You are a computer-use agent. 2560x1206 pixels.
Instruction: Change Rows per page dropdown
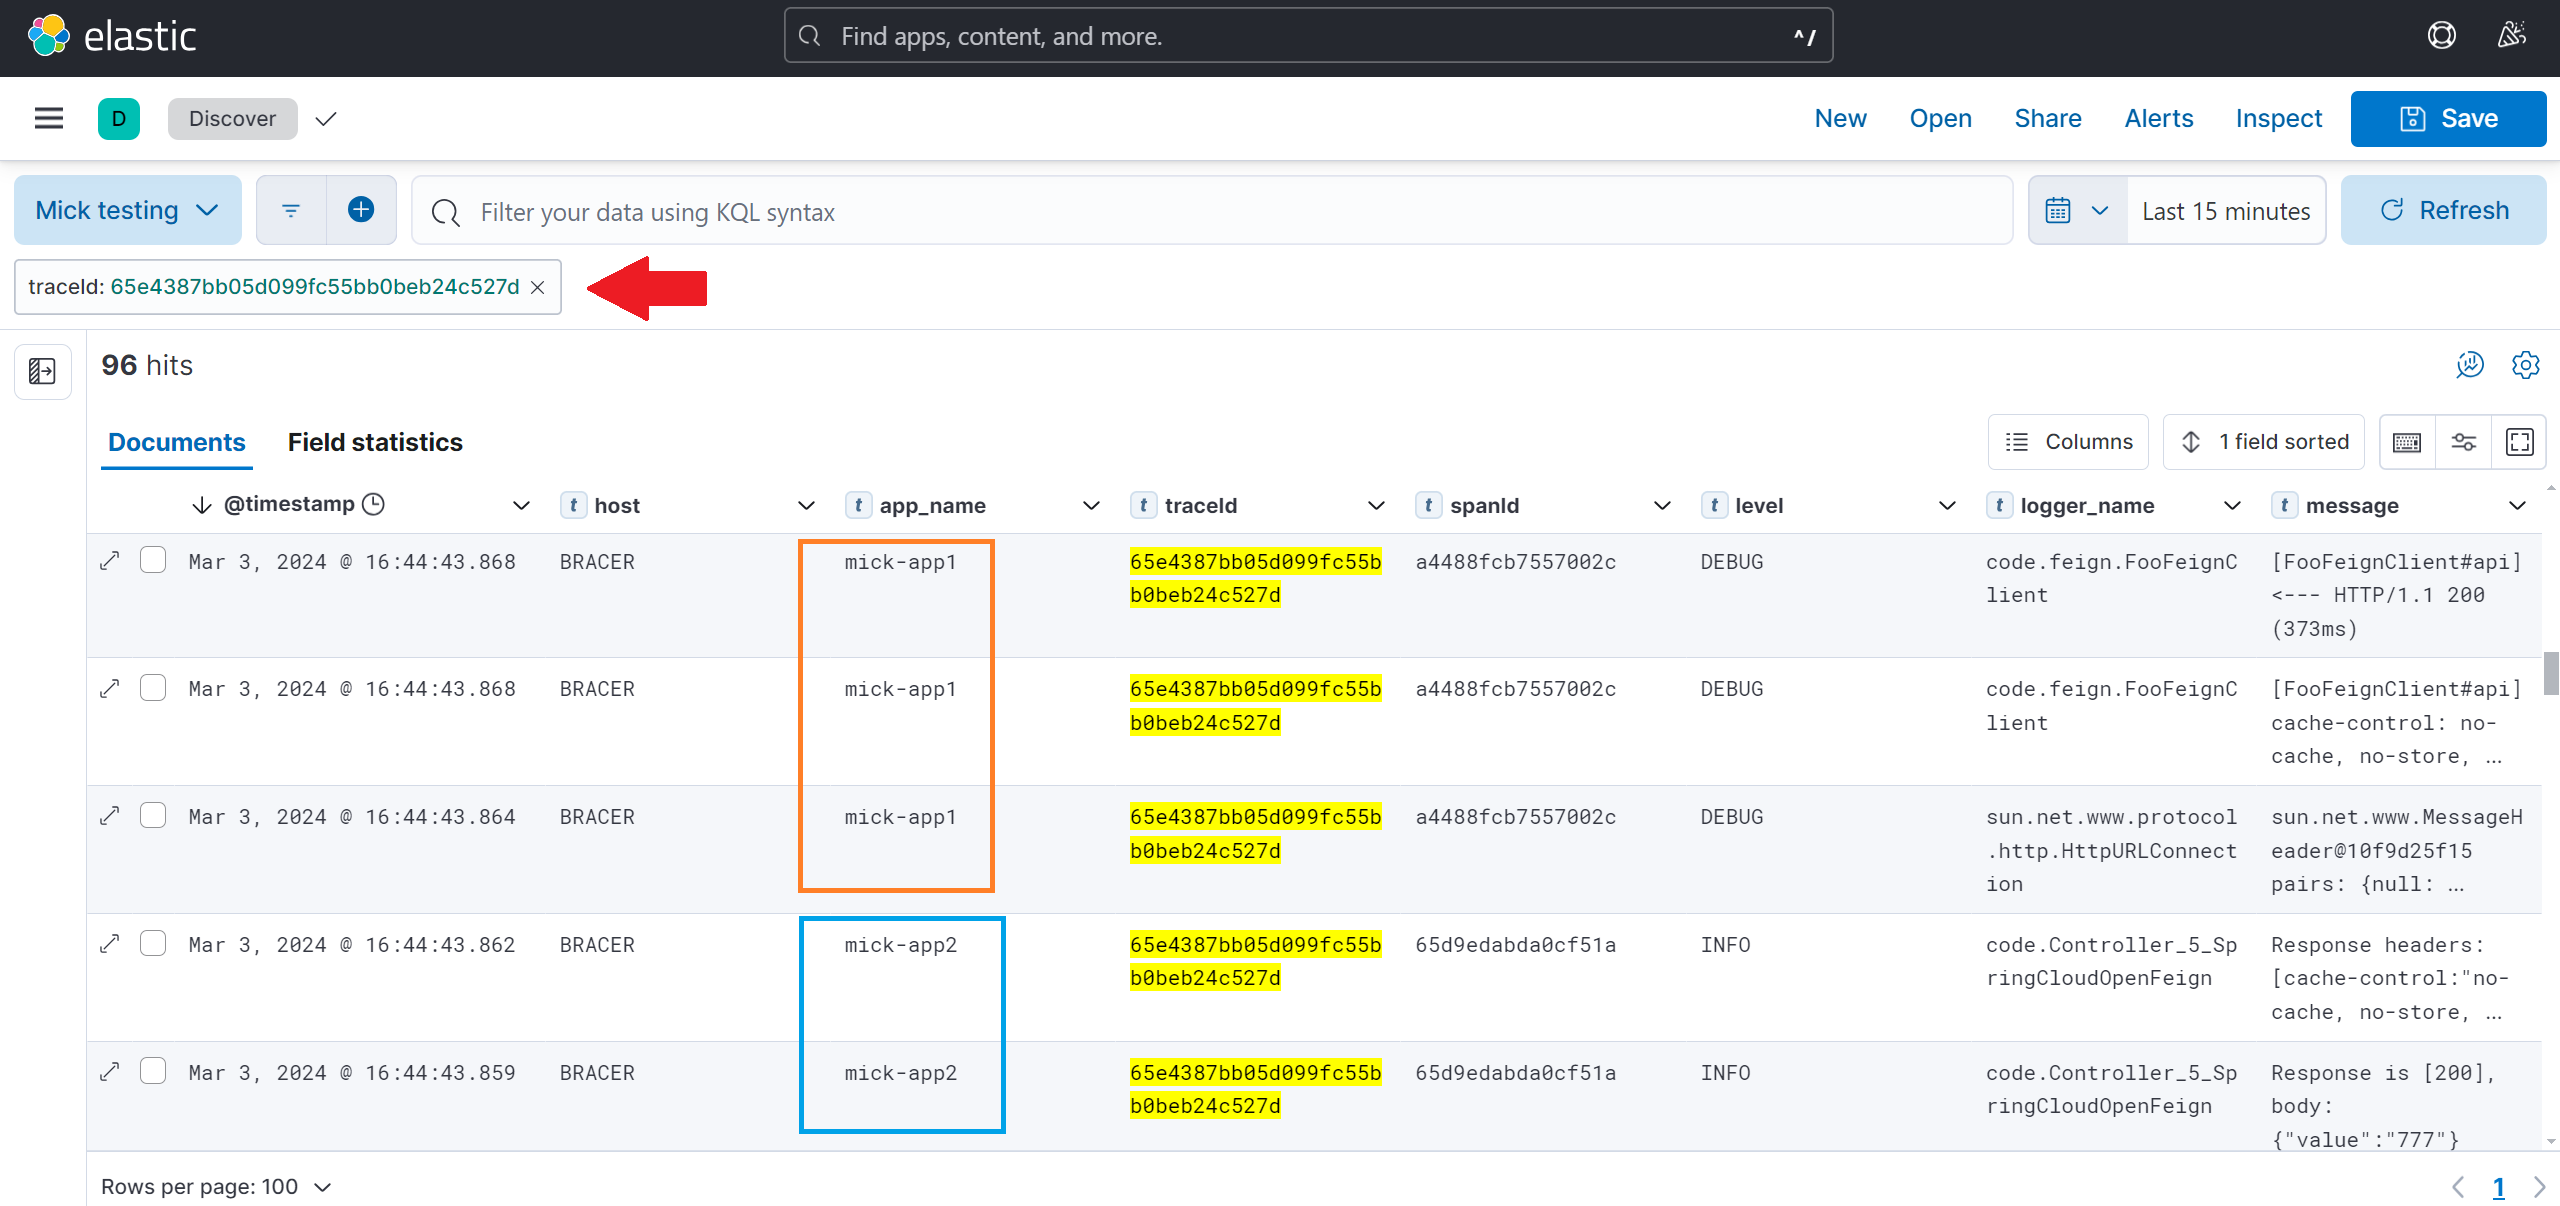tap(216, 1187)
